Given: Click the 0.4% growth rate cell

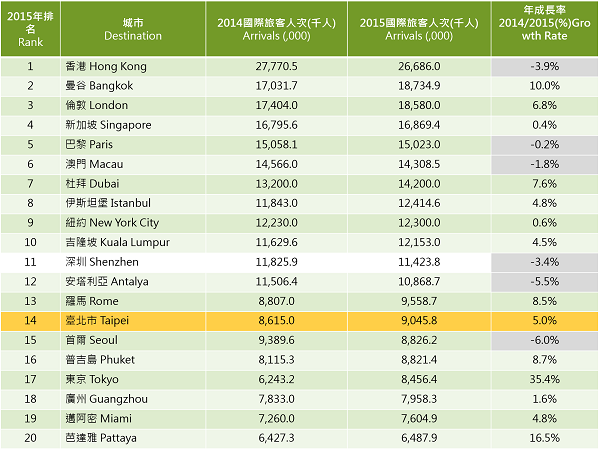Looking at the screenshot, I should (545, 125).
